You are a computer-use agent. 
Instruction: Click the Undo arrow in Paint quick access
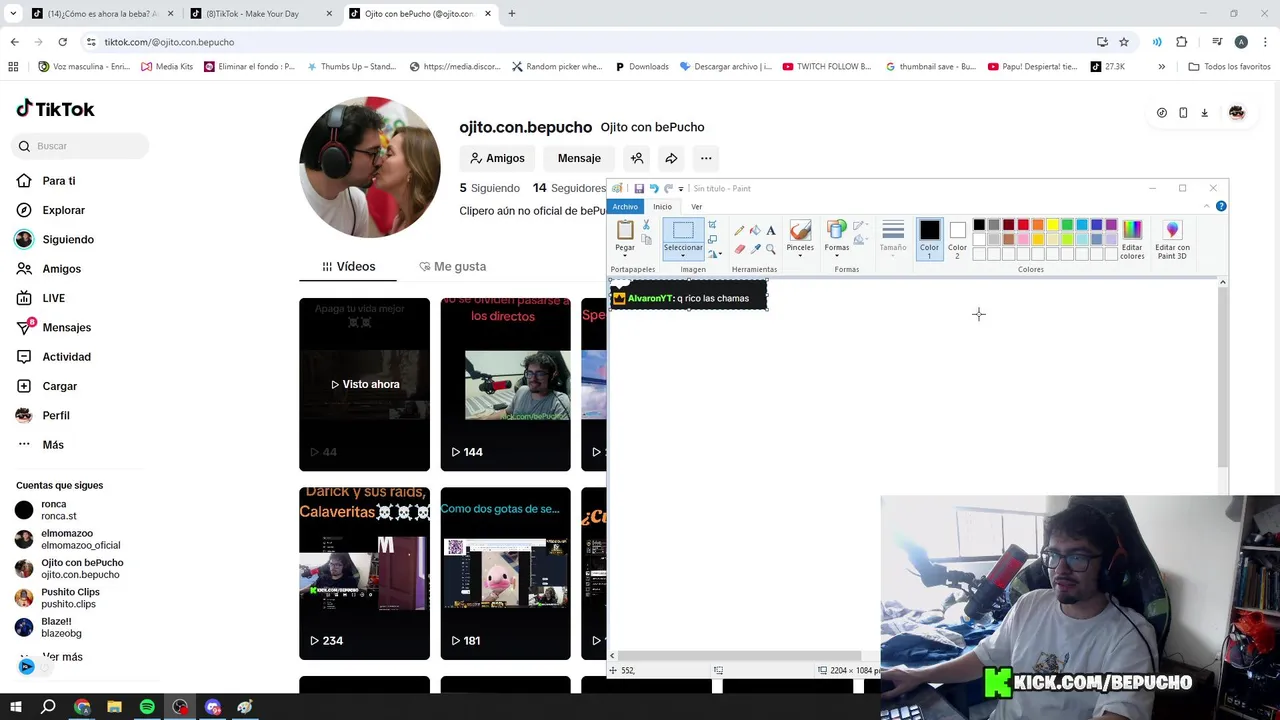tap(654, 188)
